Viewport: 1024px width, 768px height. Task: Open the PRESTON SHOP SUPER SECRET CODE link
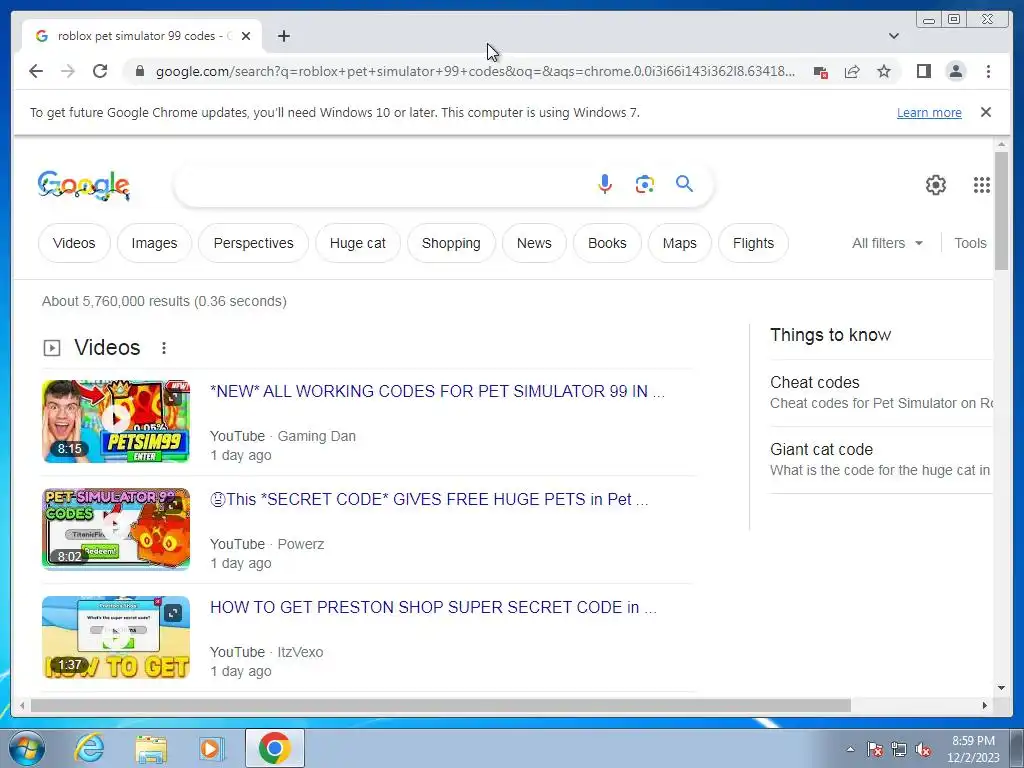coord(433,607)
